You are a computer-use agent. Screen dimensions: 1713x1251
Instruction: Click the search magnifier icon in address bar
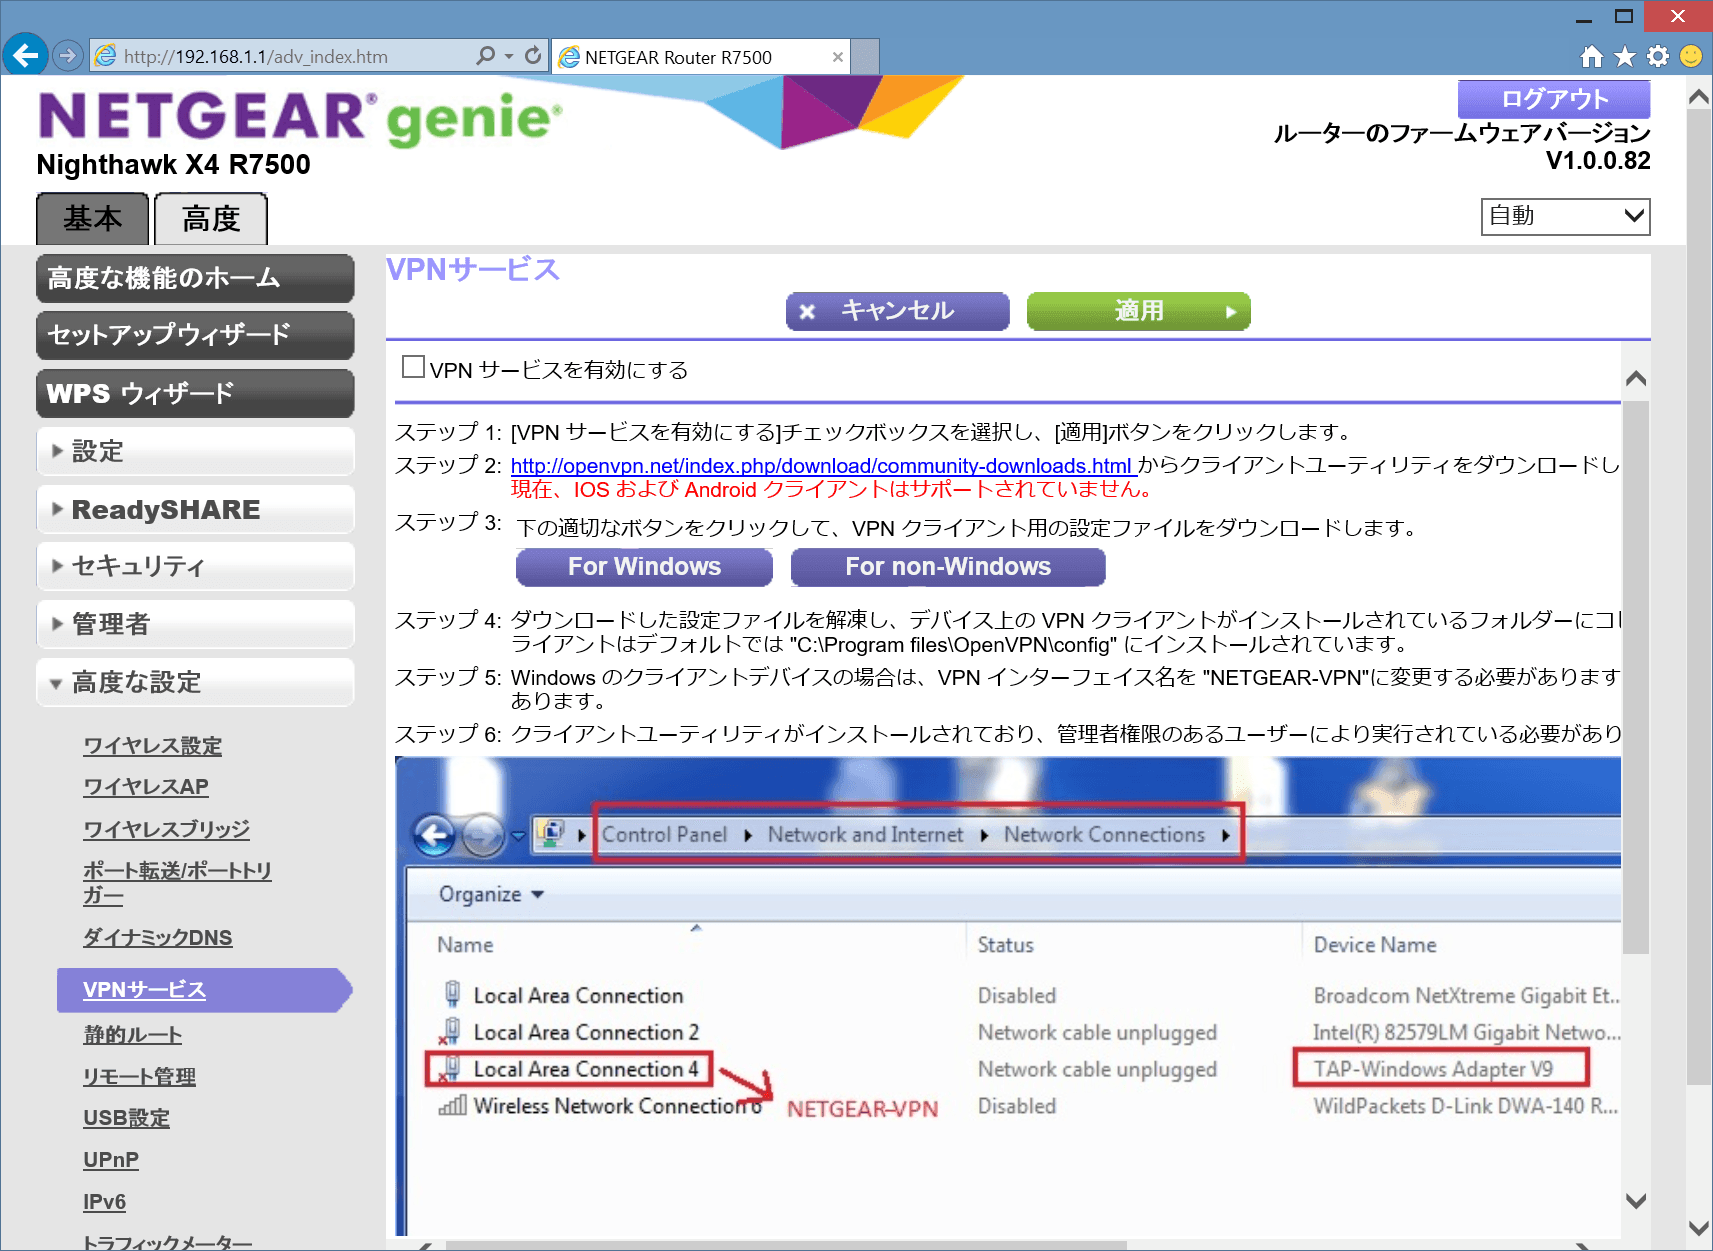(486, 56)
